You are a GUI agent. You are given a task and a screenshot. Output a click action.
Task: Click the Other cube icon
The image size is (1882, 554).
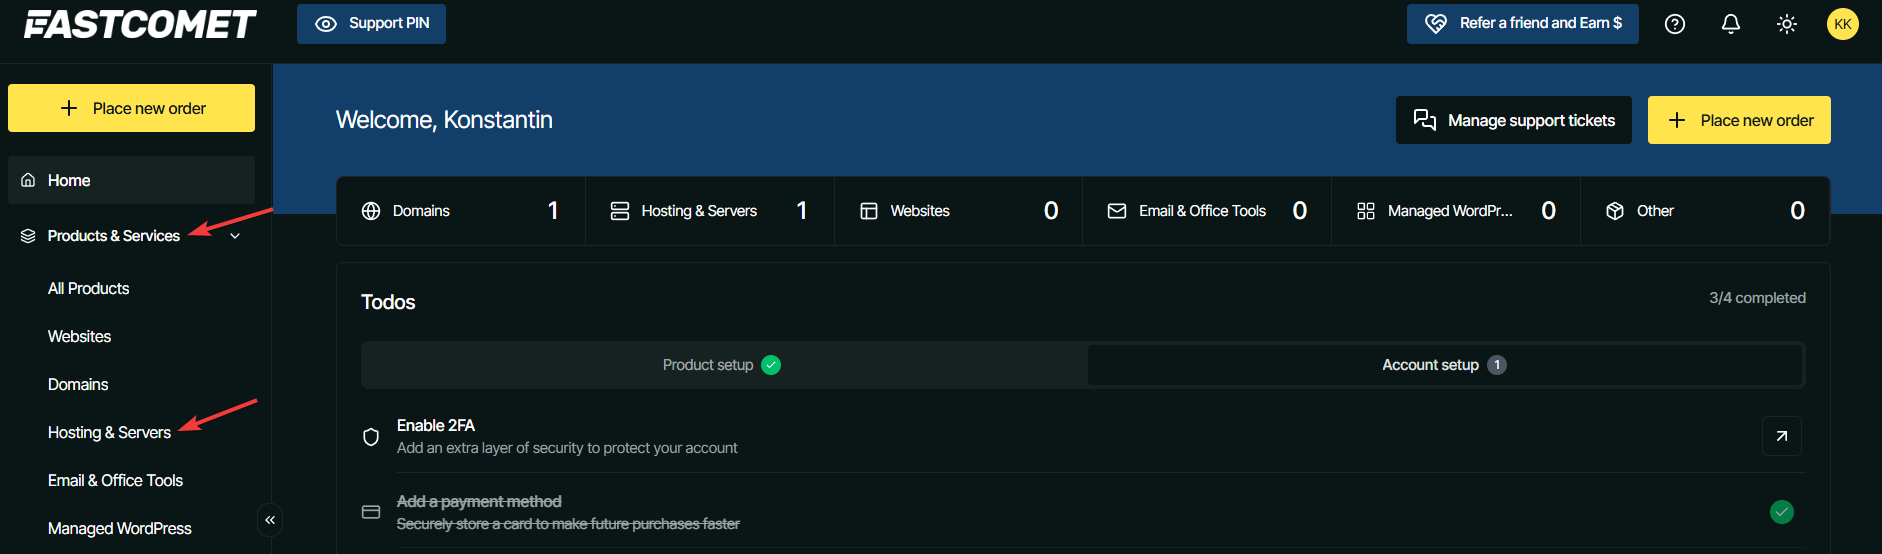1615,211
